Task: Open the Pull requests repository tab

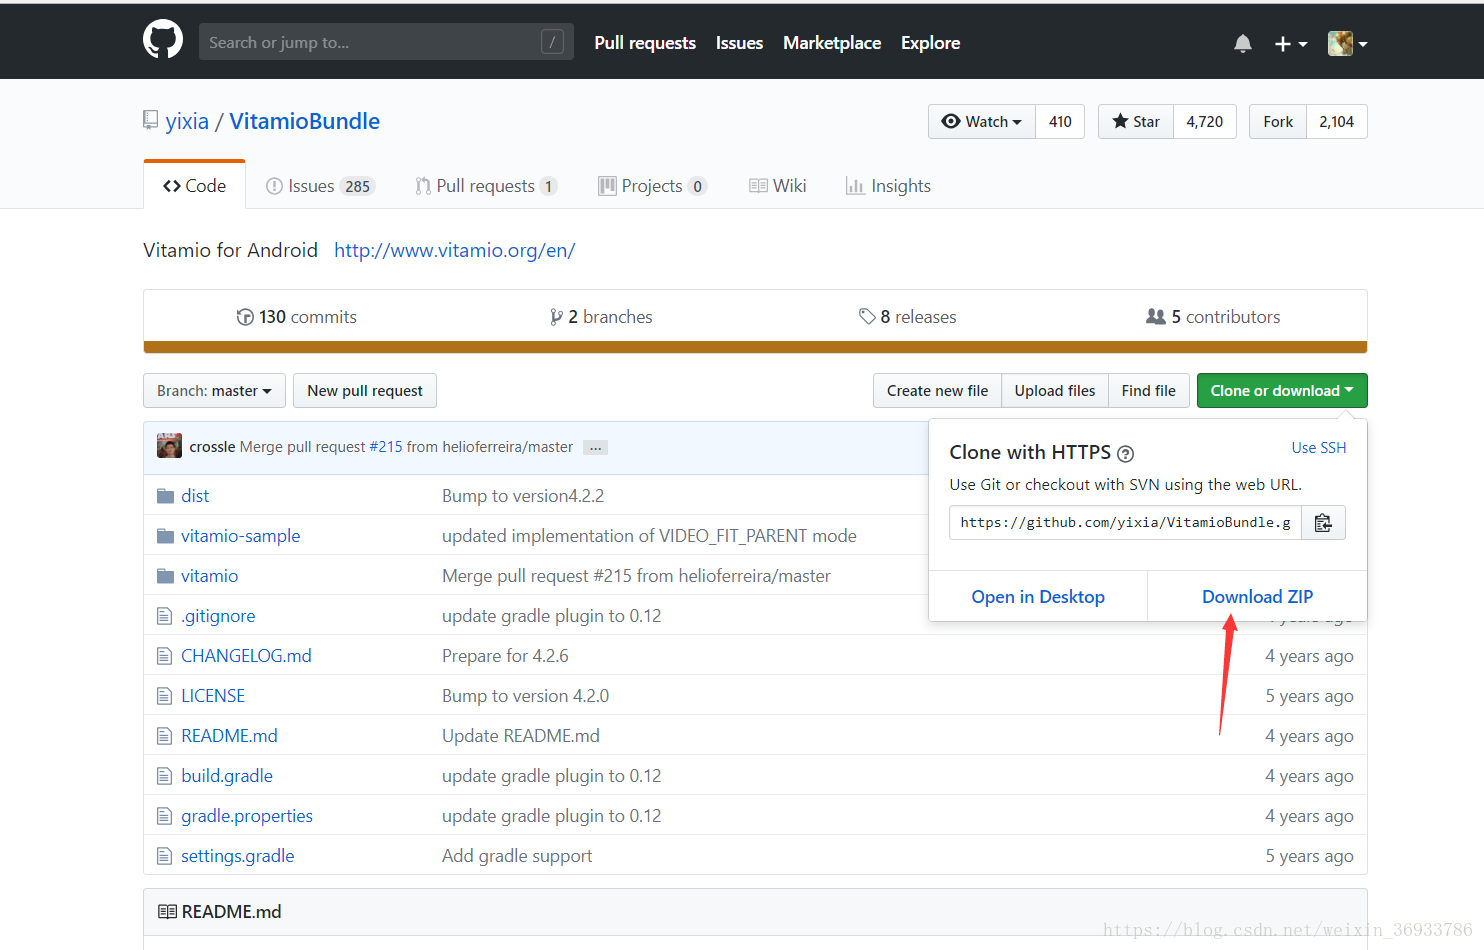Action: tap(487, 186)
